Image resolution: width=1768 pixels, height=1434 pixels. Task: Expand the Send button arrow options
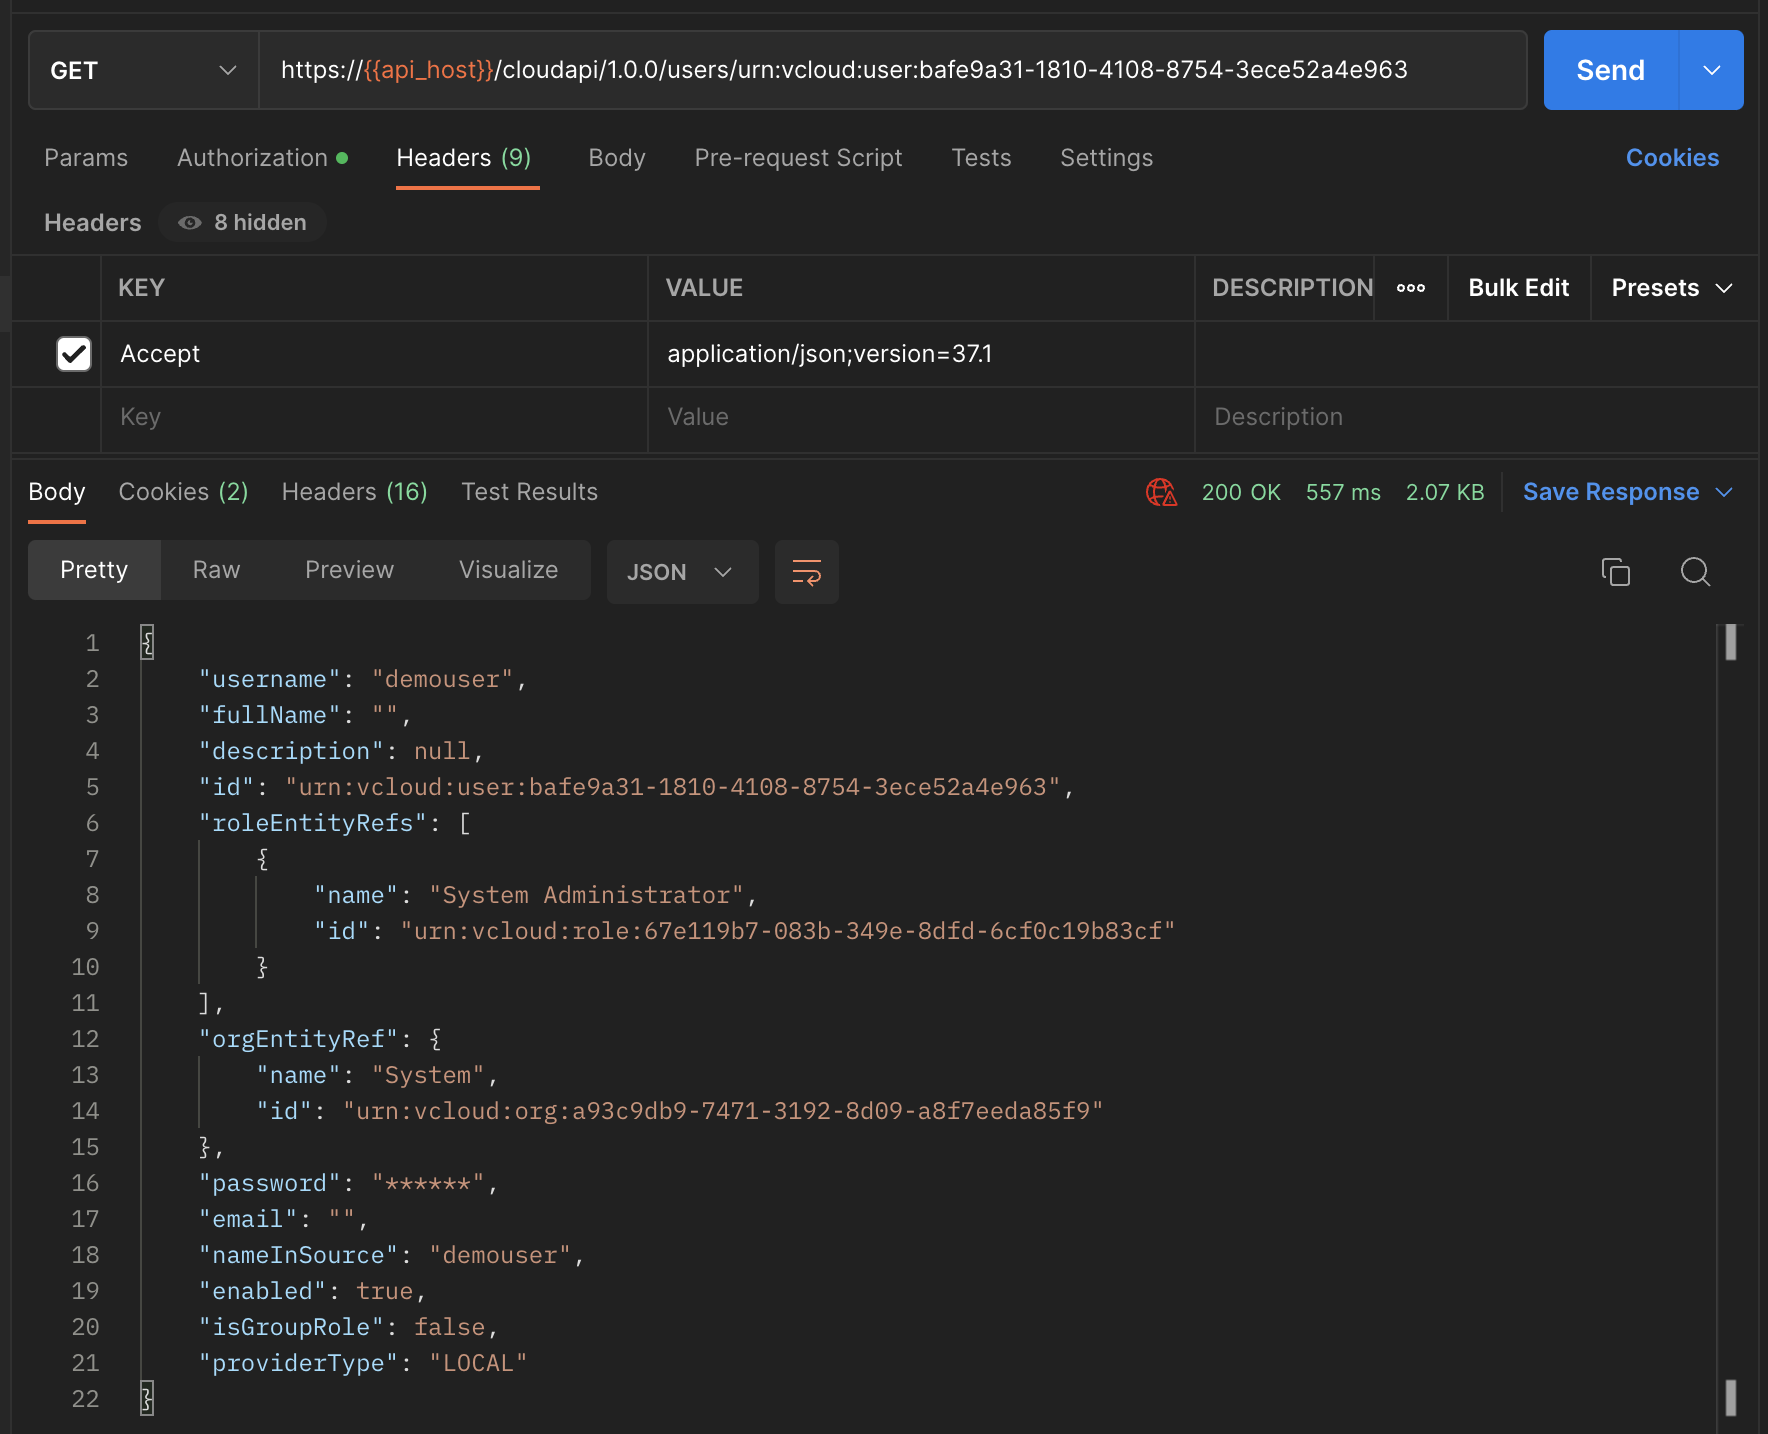(1711, 70)
